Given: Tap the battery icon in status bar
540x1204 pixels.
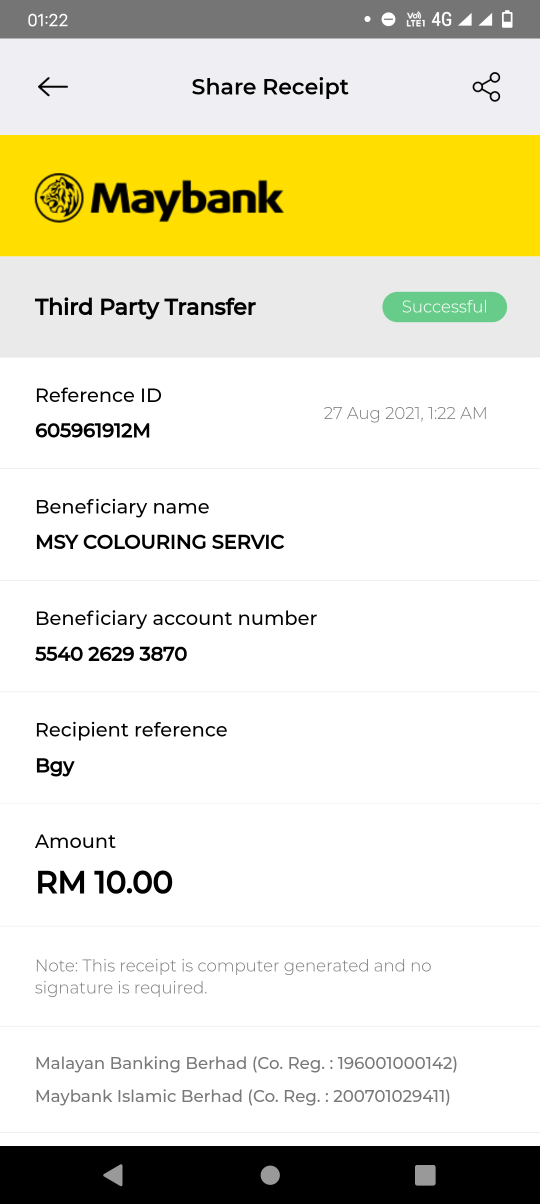Looking at the screenshot, I should [x=508, y=19].
